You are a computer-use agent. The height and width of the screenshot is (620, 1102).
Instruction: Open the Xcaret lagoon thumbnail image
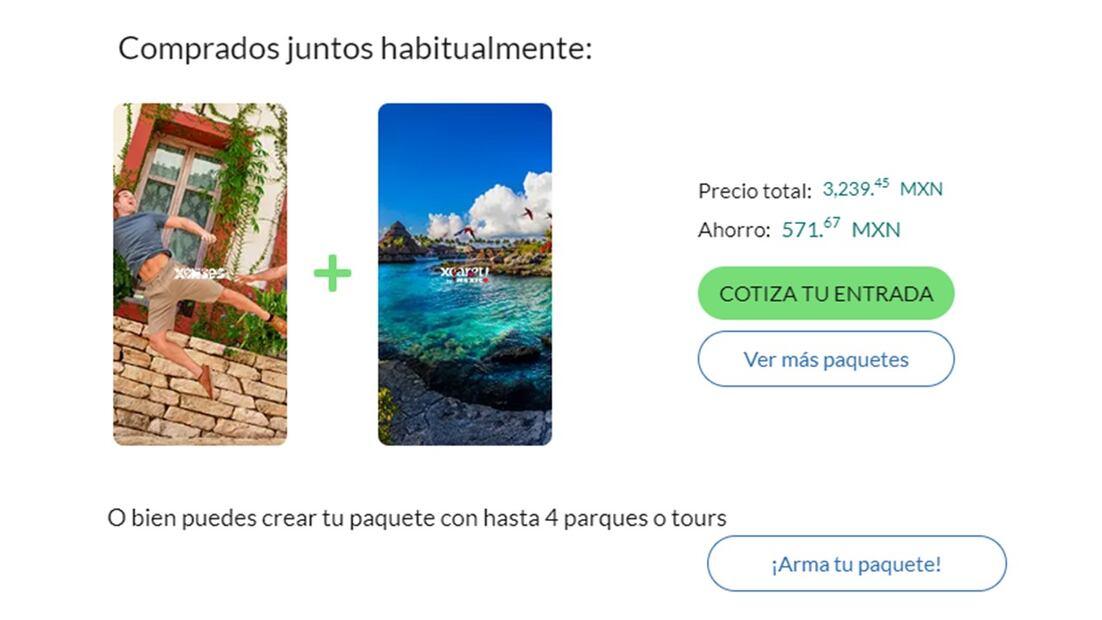(x=465, y=274)
